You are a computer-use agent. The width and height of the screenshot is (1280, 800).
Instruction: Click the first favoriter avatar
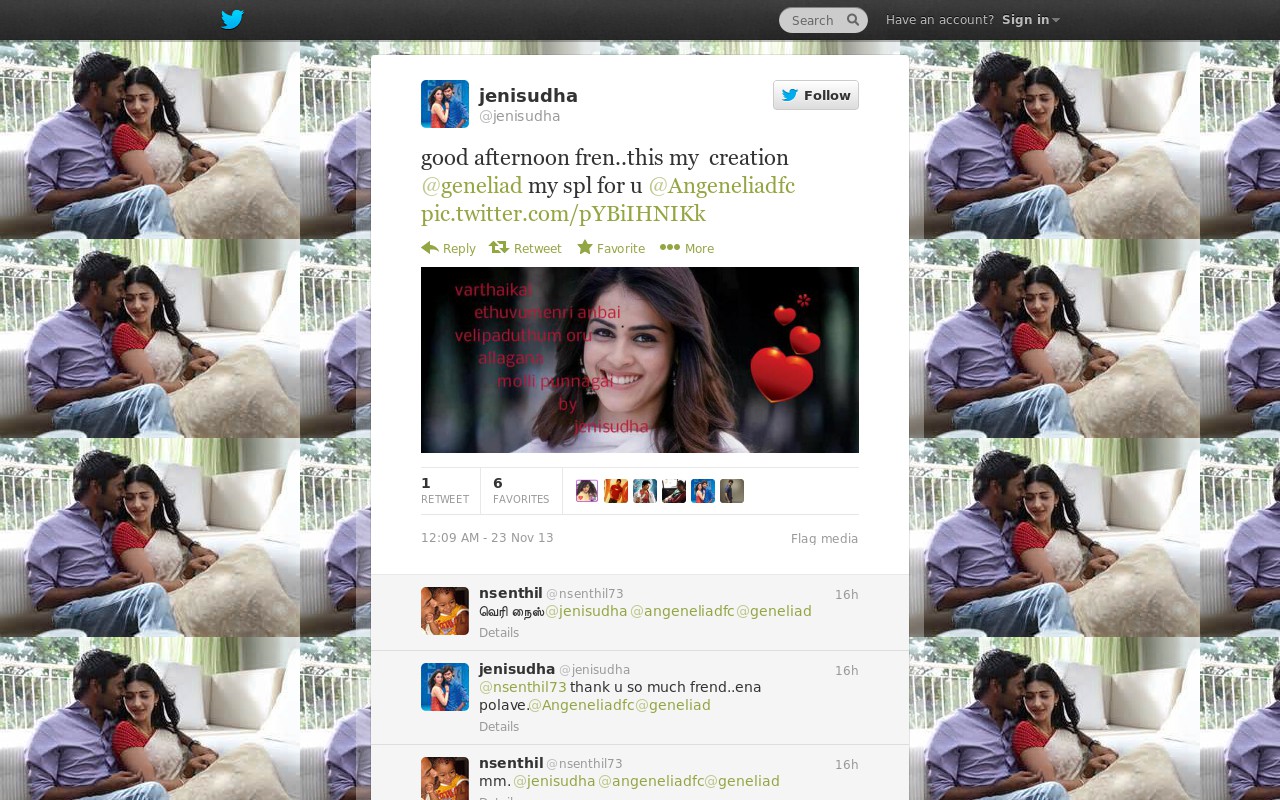coord(587,491)
